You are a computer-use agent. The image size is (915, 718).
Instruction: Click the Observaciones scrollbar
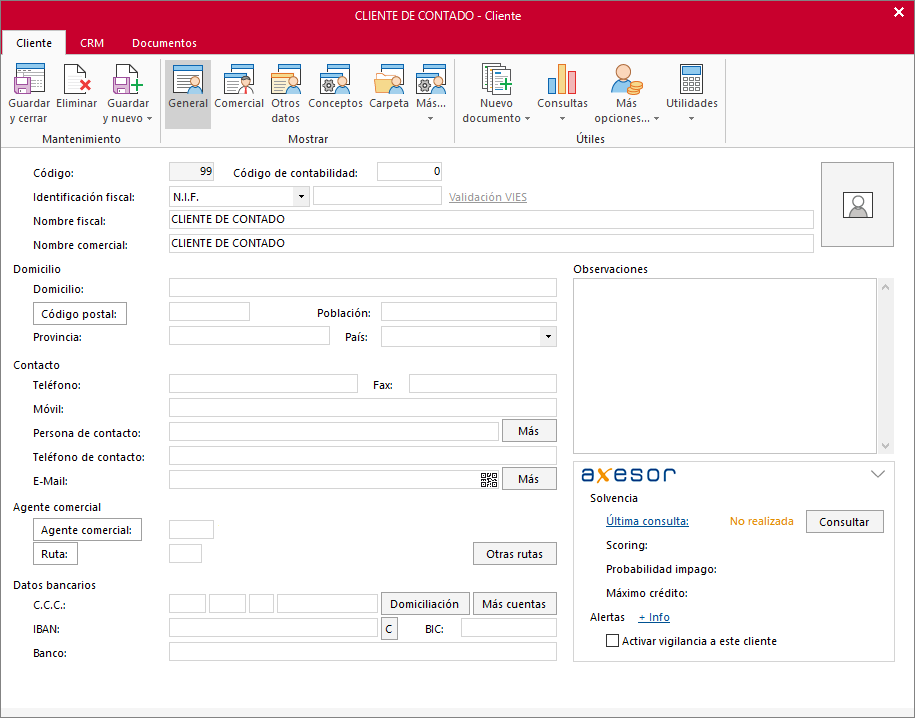pyautogui.click(x=885, y=365)
